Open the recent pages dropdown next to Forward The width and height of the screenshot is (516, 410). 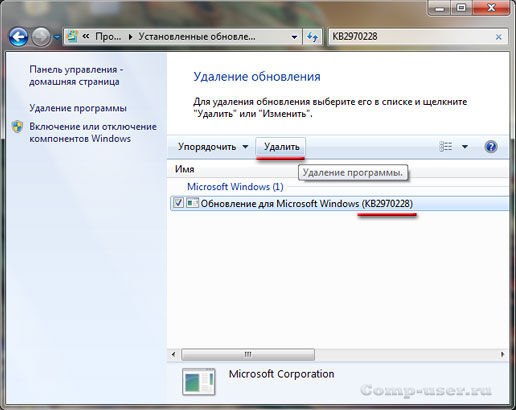pos(57,37)
